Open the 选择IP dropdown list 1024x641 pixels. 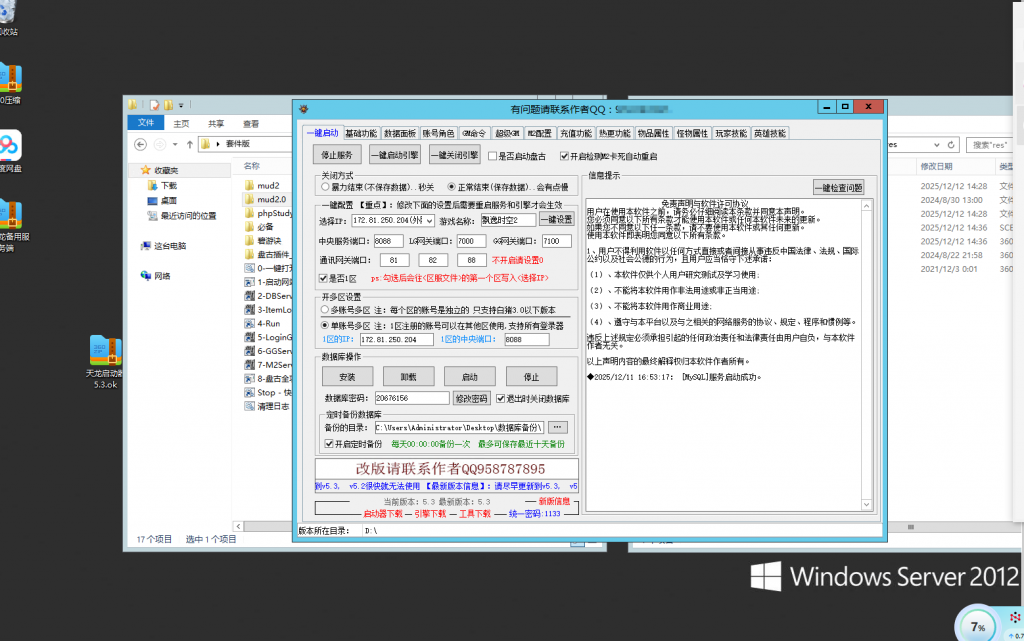[x=430, y=220]
